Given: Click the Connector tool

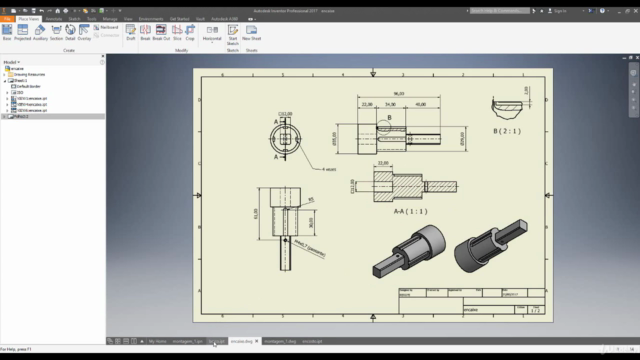Looking at the screenshot, I should tap(106, 35).
